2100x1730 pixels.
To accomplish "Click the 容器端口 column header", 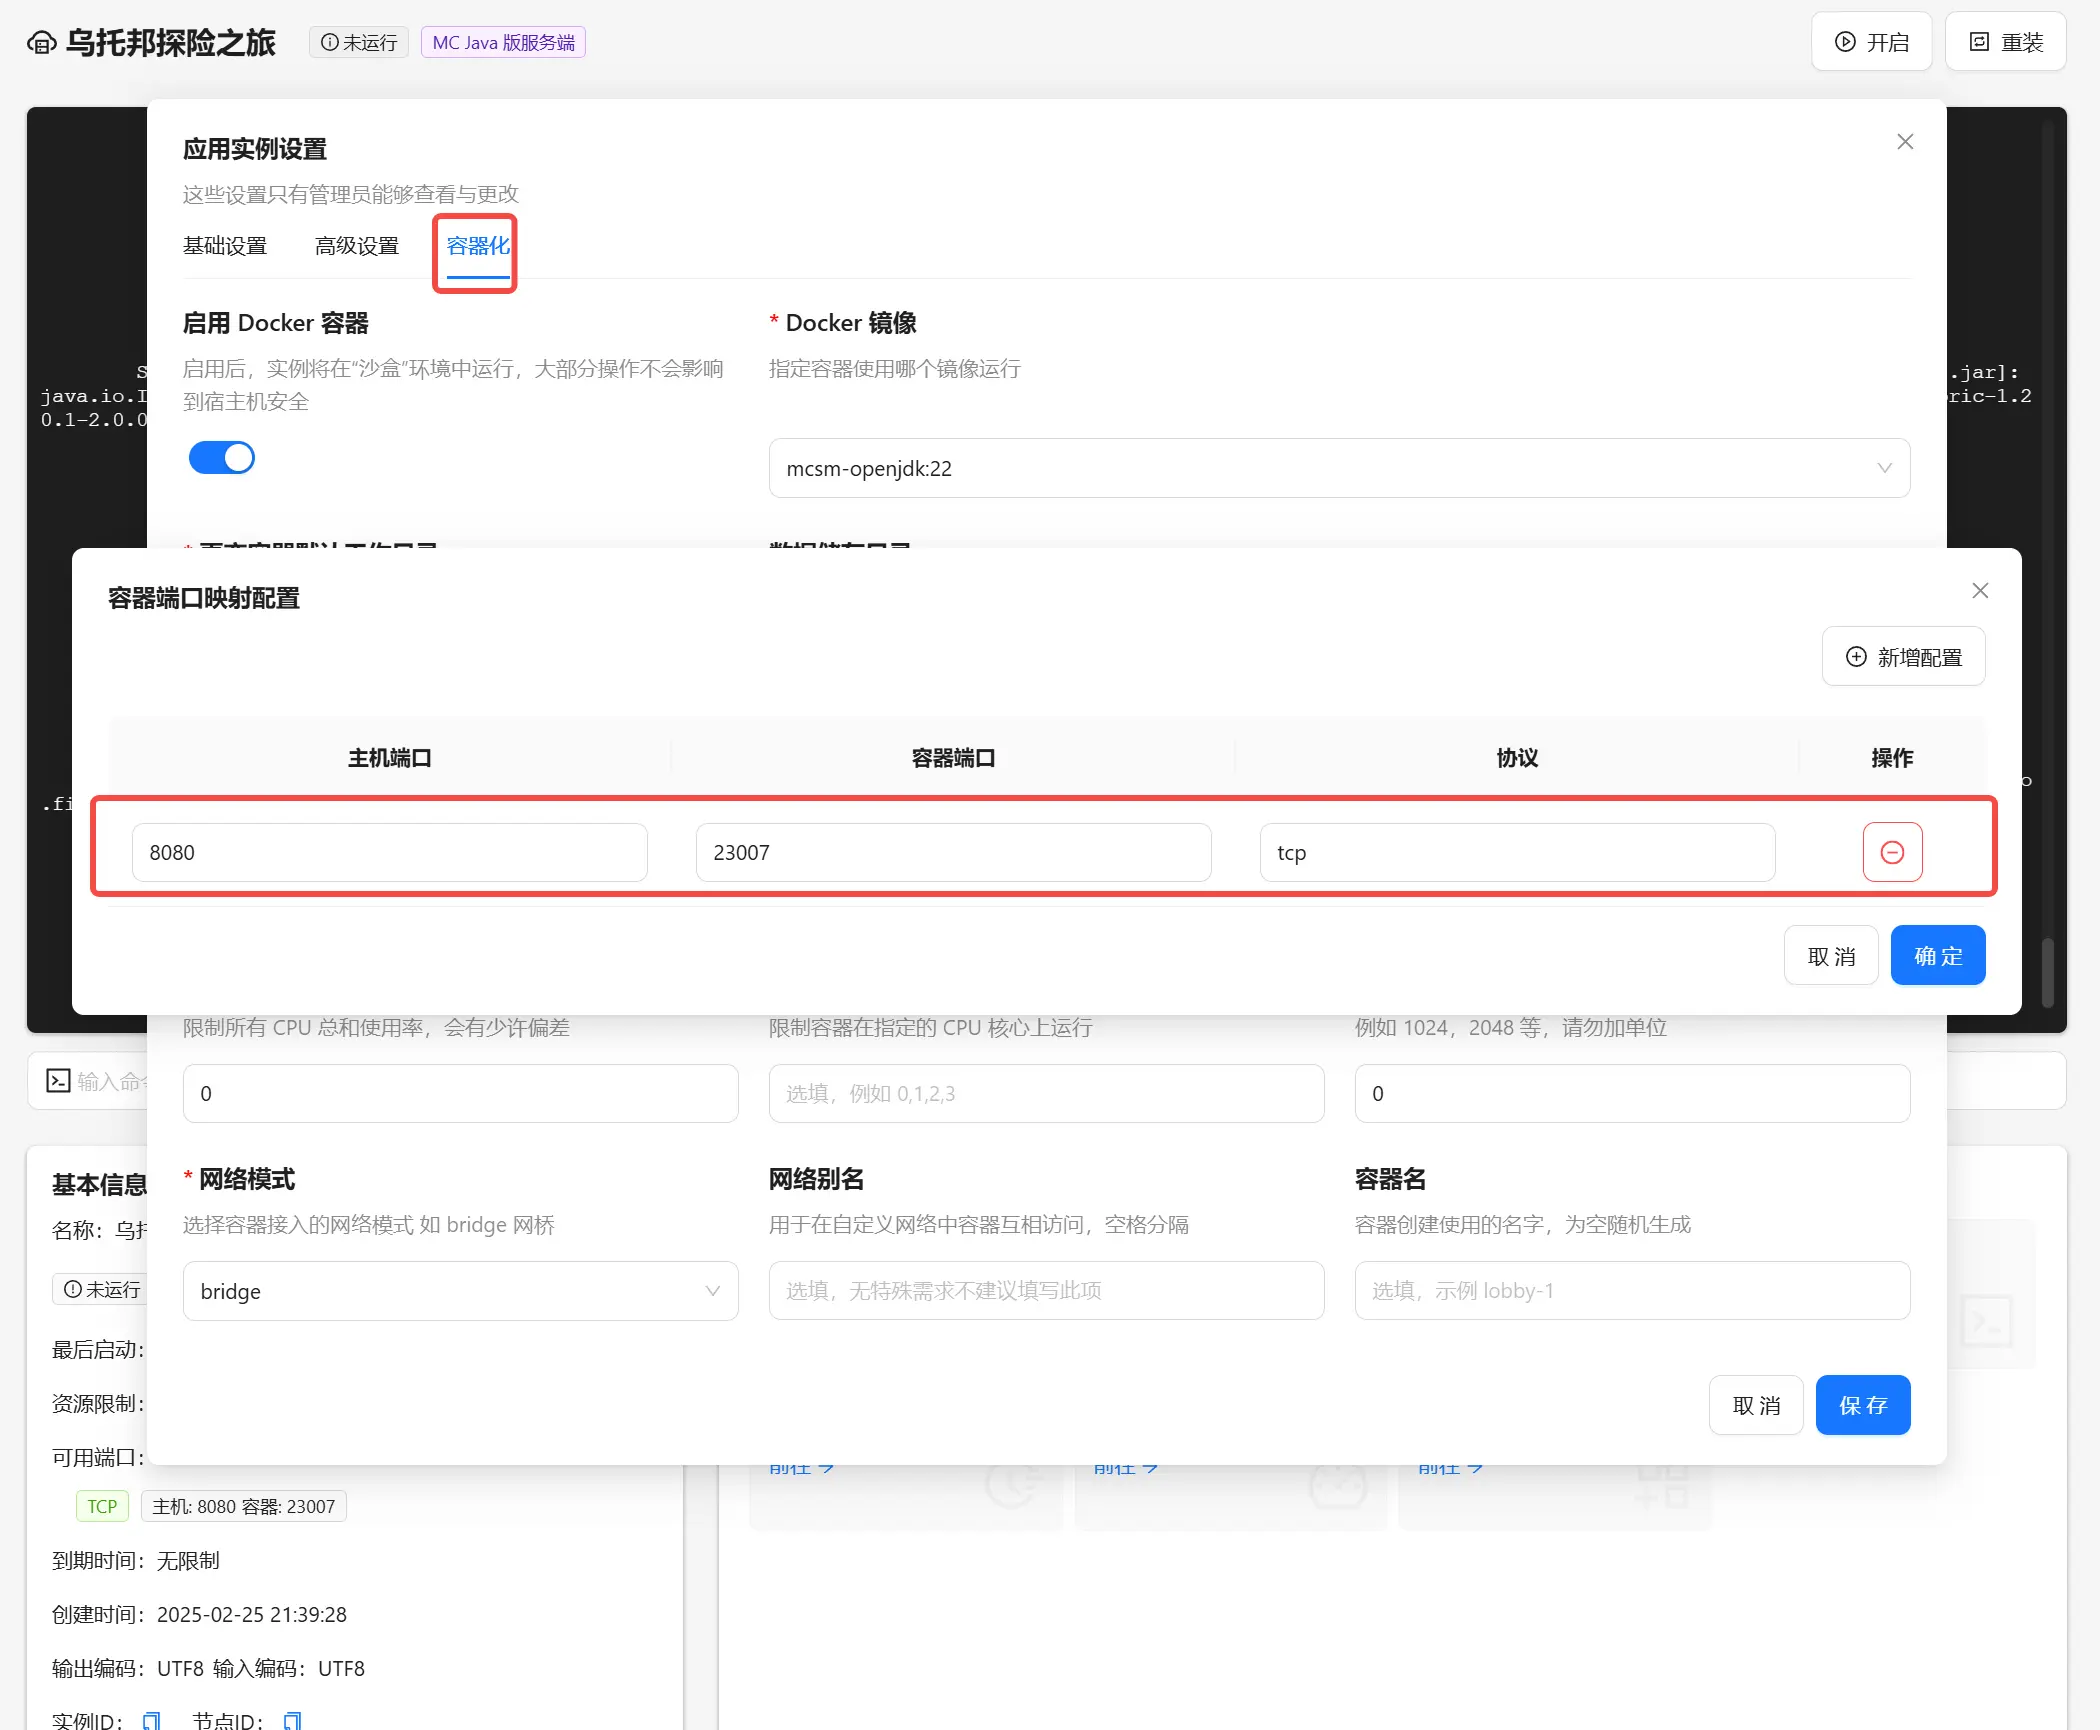I will click(x=953, y=758).
